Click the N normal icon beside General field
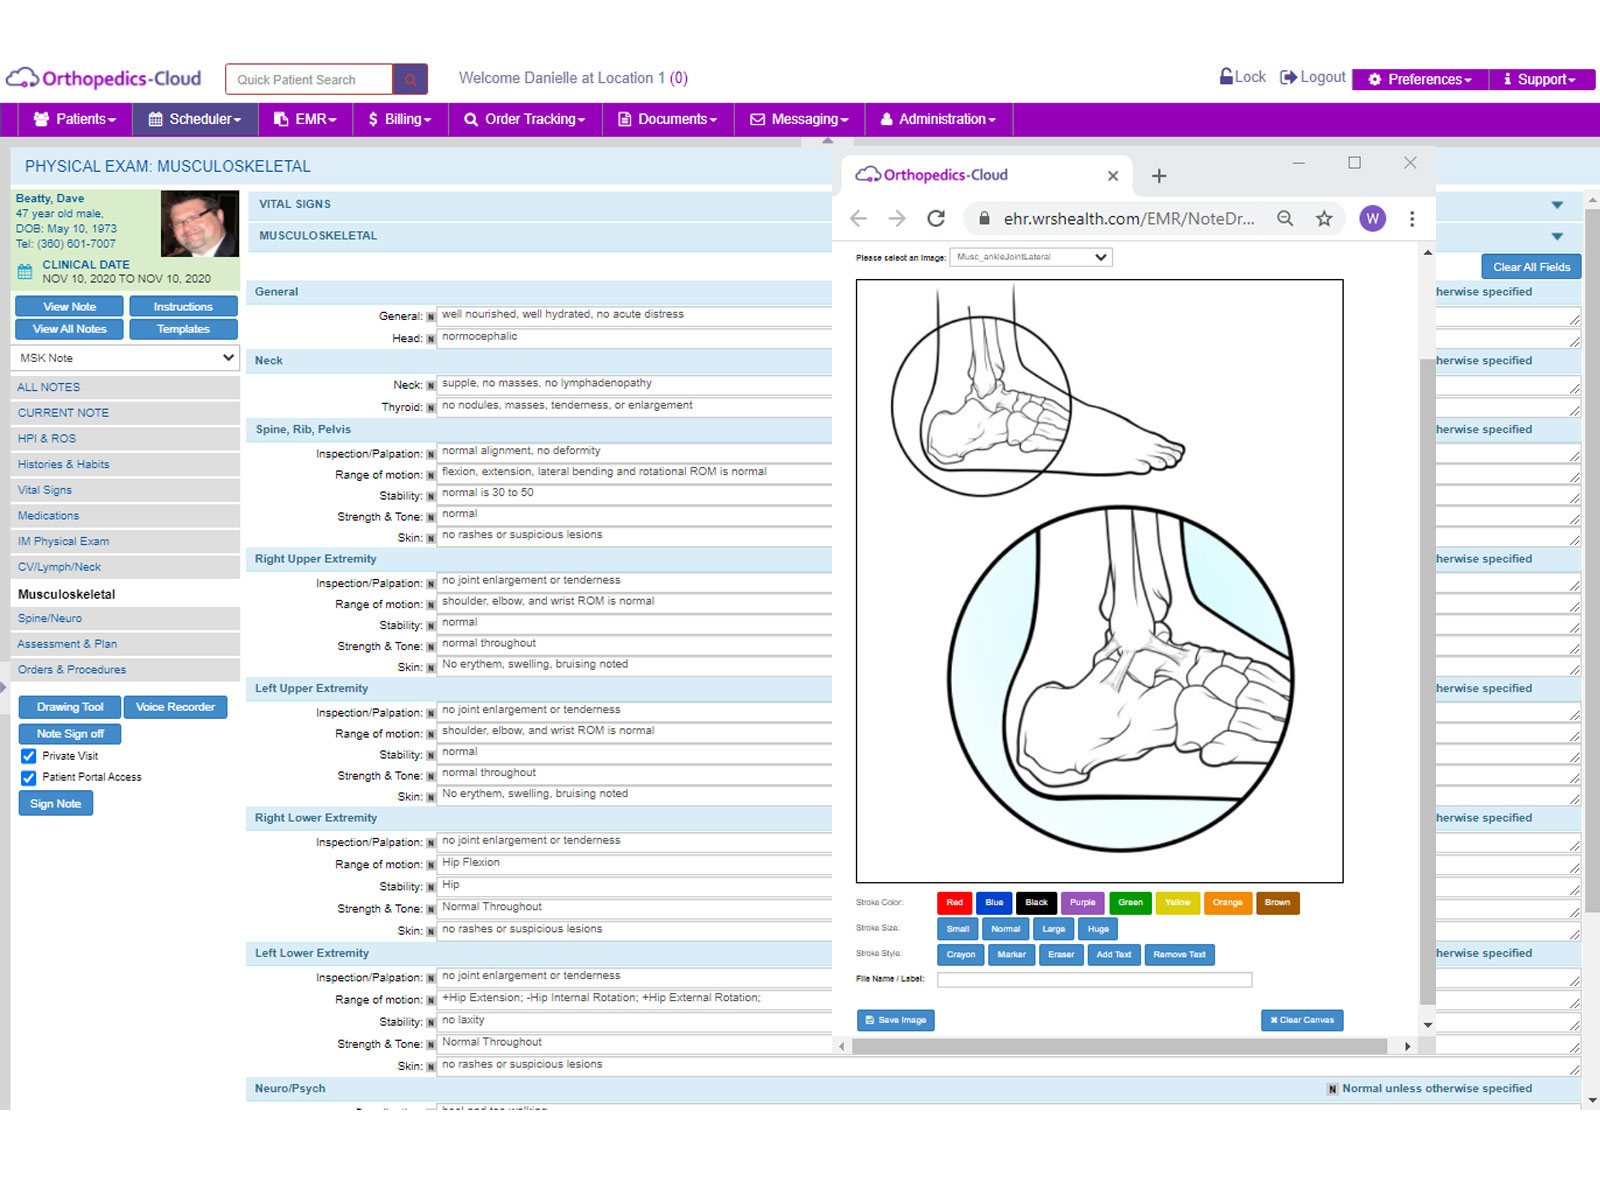1600x1200 pixels. point(431,316)
